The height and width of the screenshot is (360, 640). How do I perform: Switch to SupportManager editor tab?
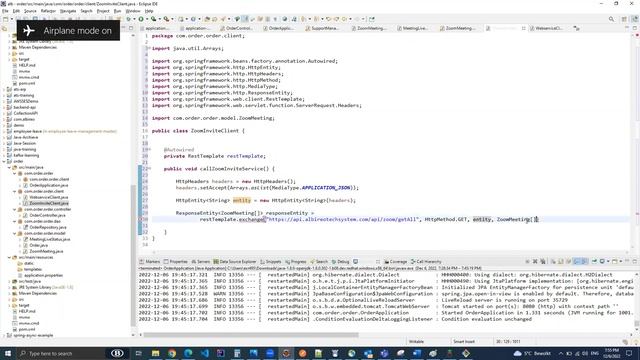322,28
